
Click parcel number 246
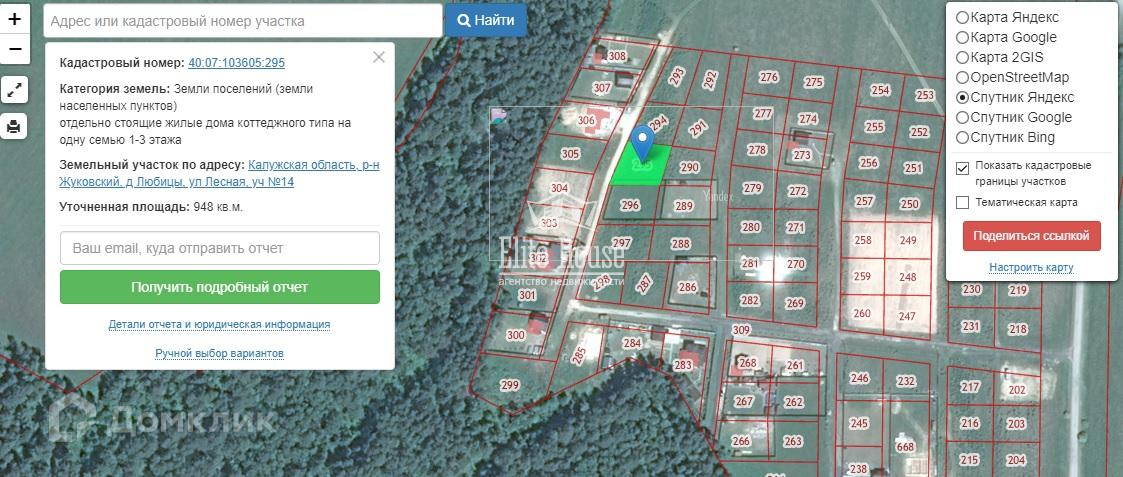click(x=859, y=378)
